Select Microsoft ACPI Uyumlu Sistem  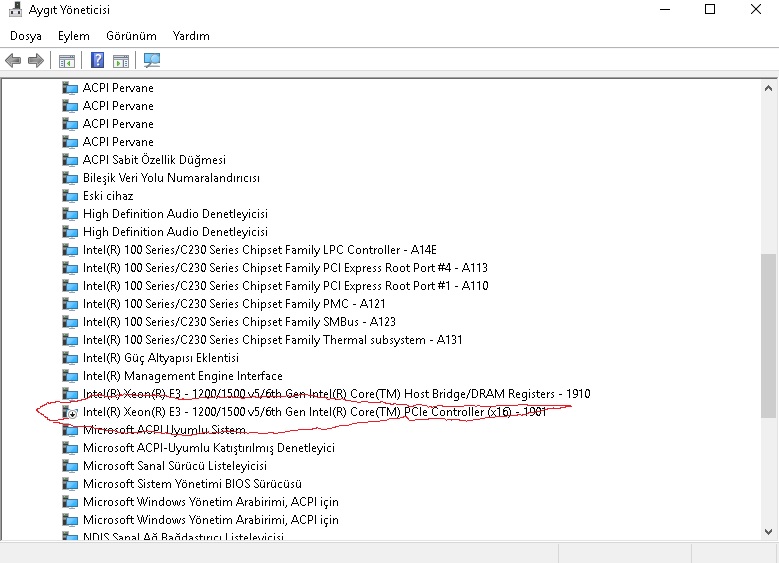[x=164, y=430]
